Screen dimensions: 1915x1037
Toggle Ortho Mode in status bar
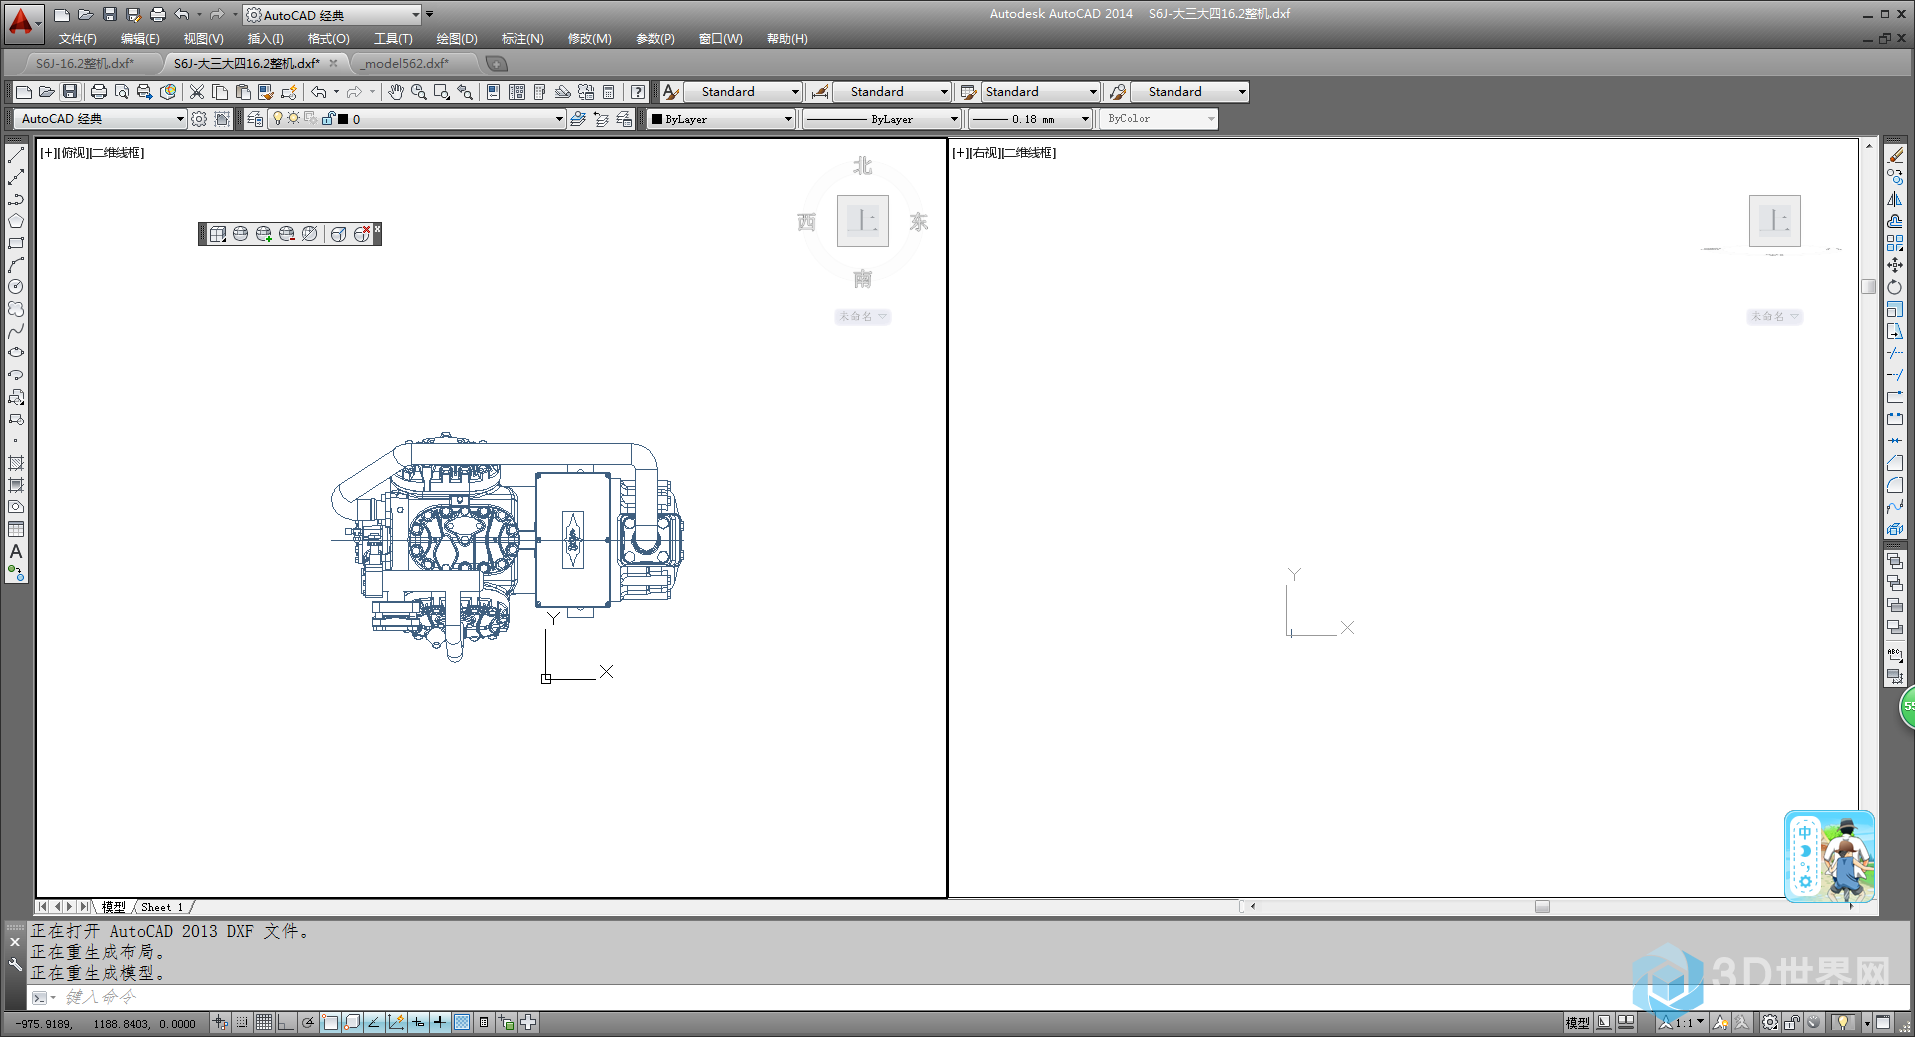click(286, 1022)
